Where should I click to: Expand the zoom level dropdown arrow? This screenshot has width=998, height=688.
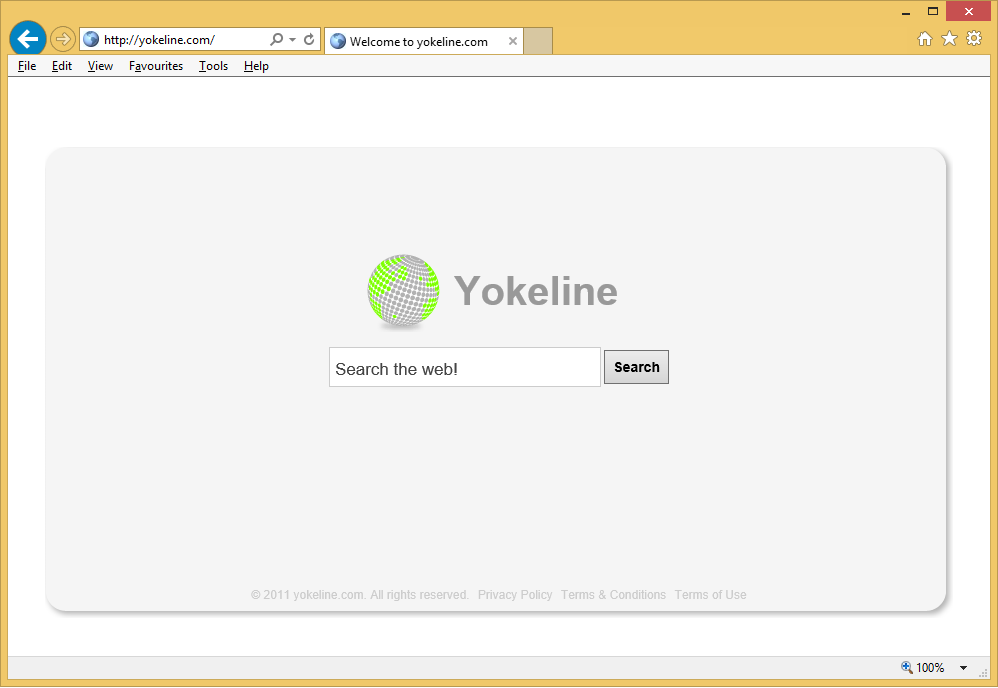coord(963,668)
